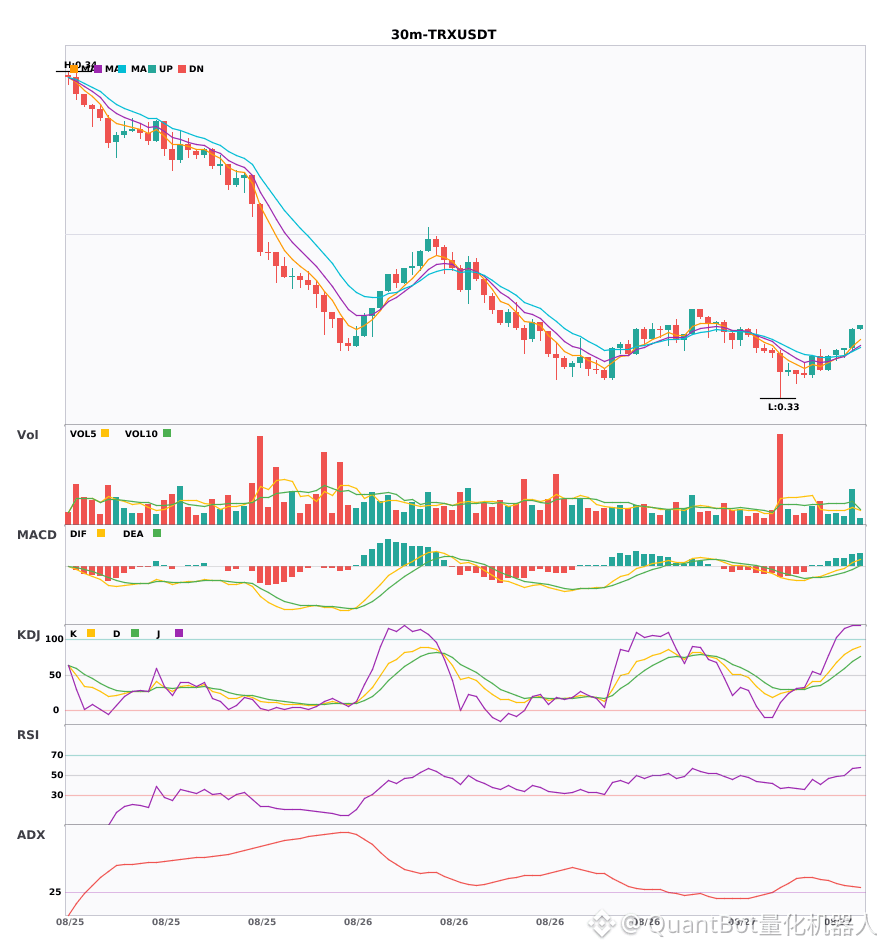Click the RSI axis value 30
Viewport: 885px width, 950px height.
[x=57, y=795]
